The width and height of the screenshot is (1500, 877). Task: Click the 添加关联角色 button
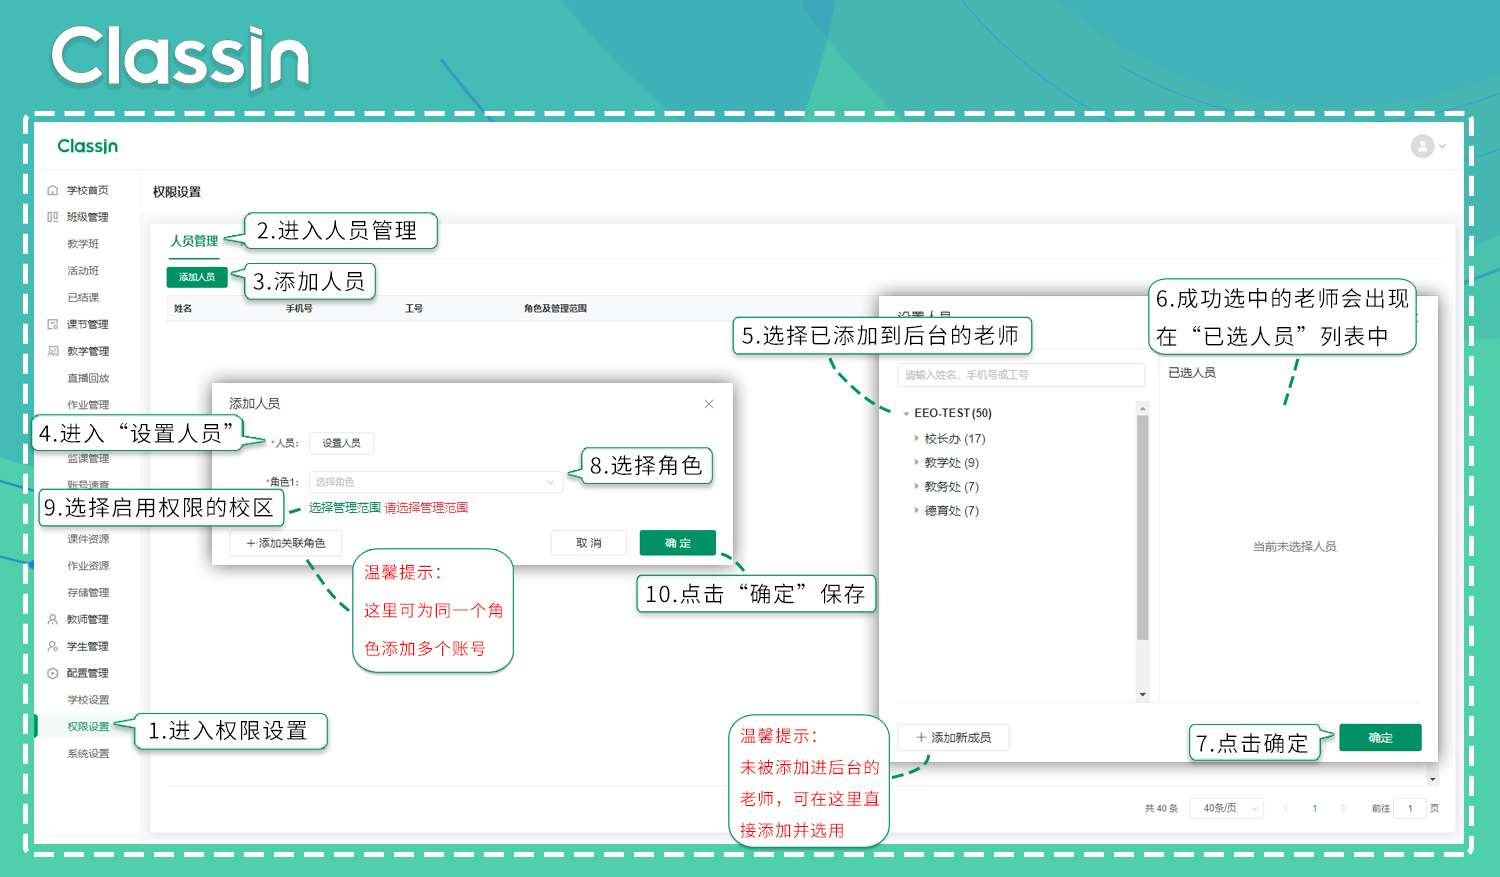[286, 543]
